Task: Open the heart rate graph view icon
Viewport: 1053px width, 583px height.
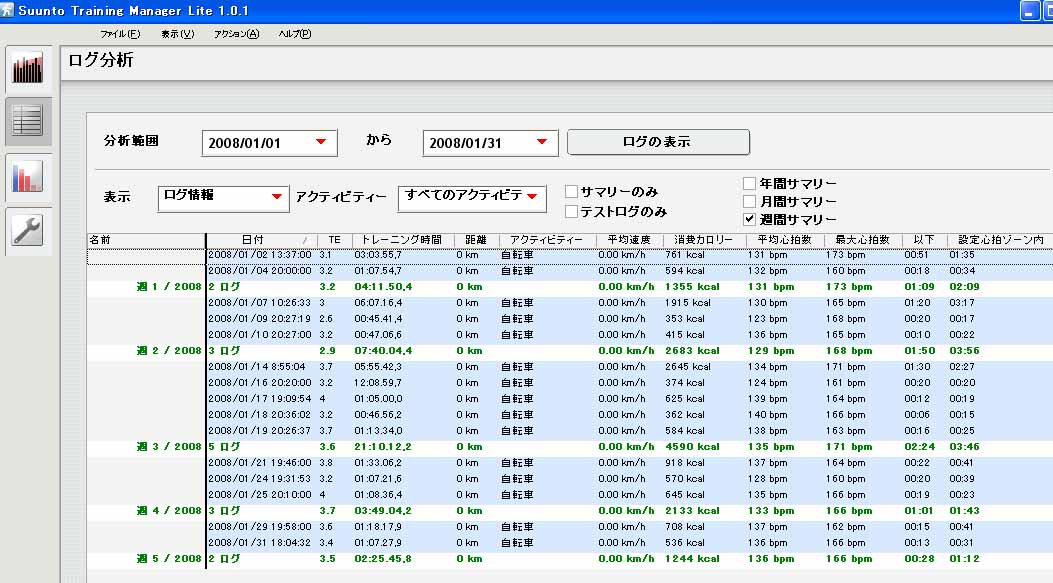Action: click(28, 69)
